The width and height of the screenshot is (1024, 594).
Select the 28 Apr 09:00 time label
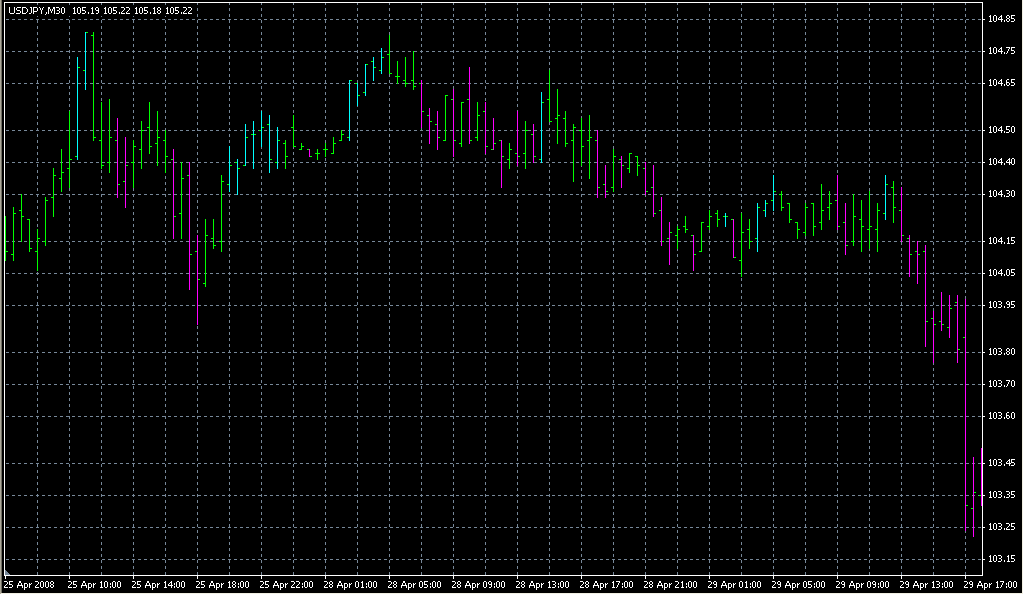(x=480, y=584)
